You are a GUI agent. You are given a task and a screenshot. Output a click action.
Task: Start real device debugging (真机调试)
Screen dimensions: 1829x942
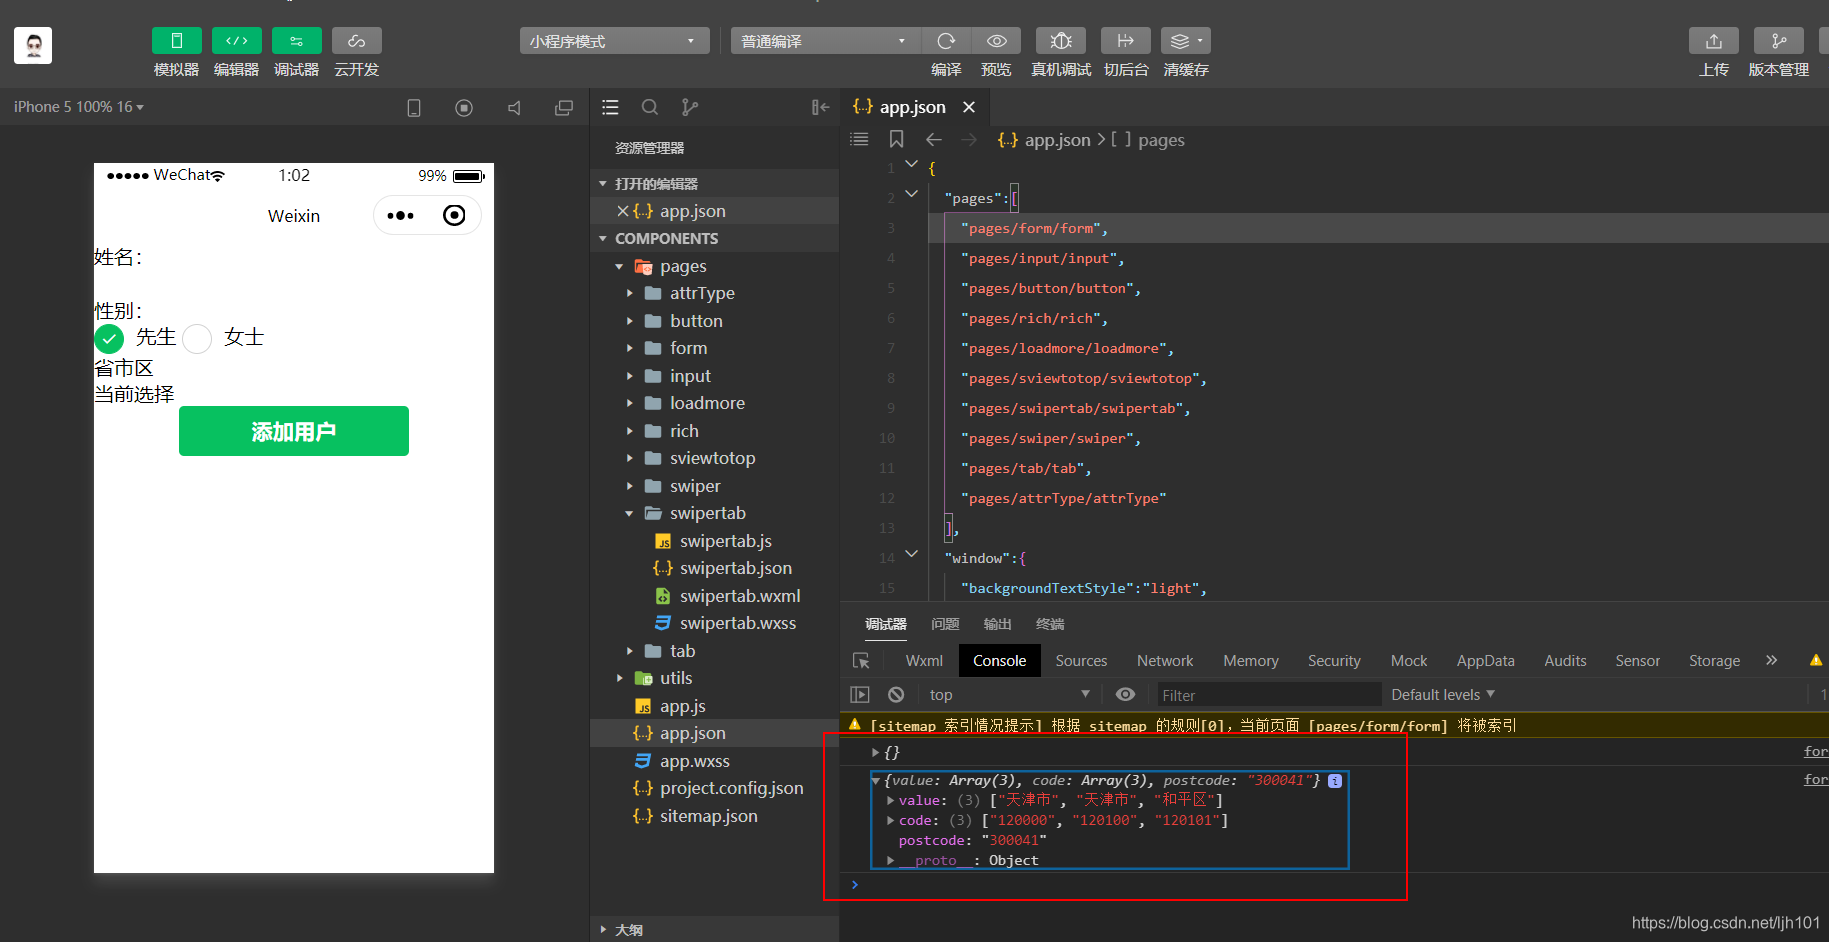pyautogui.click(x=1061, y=41)
